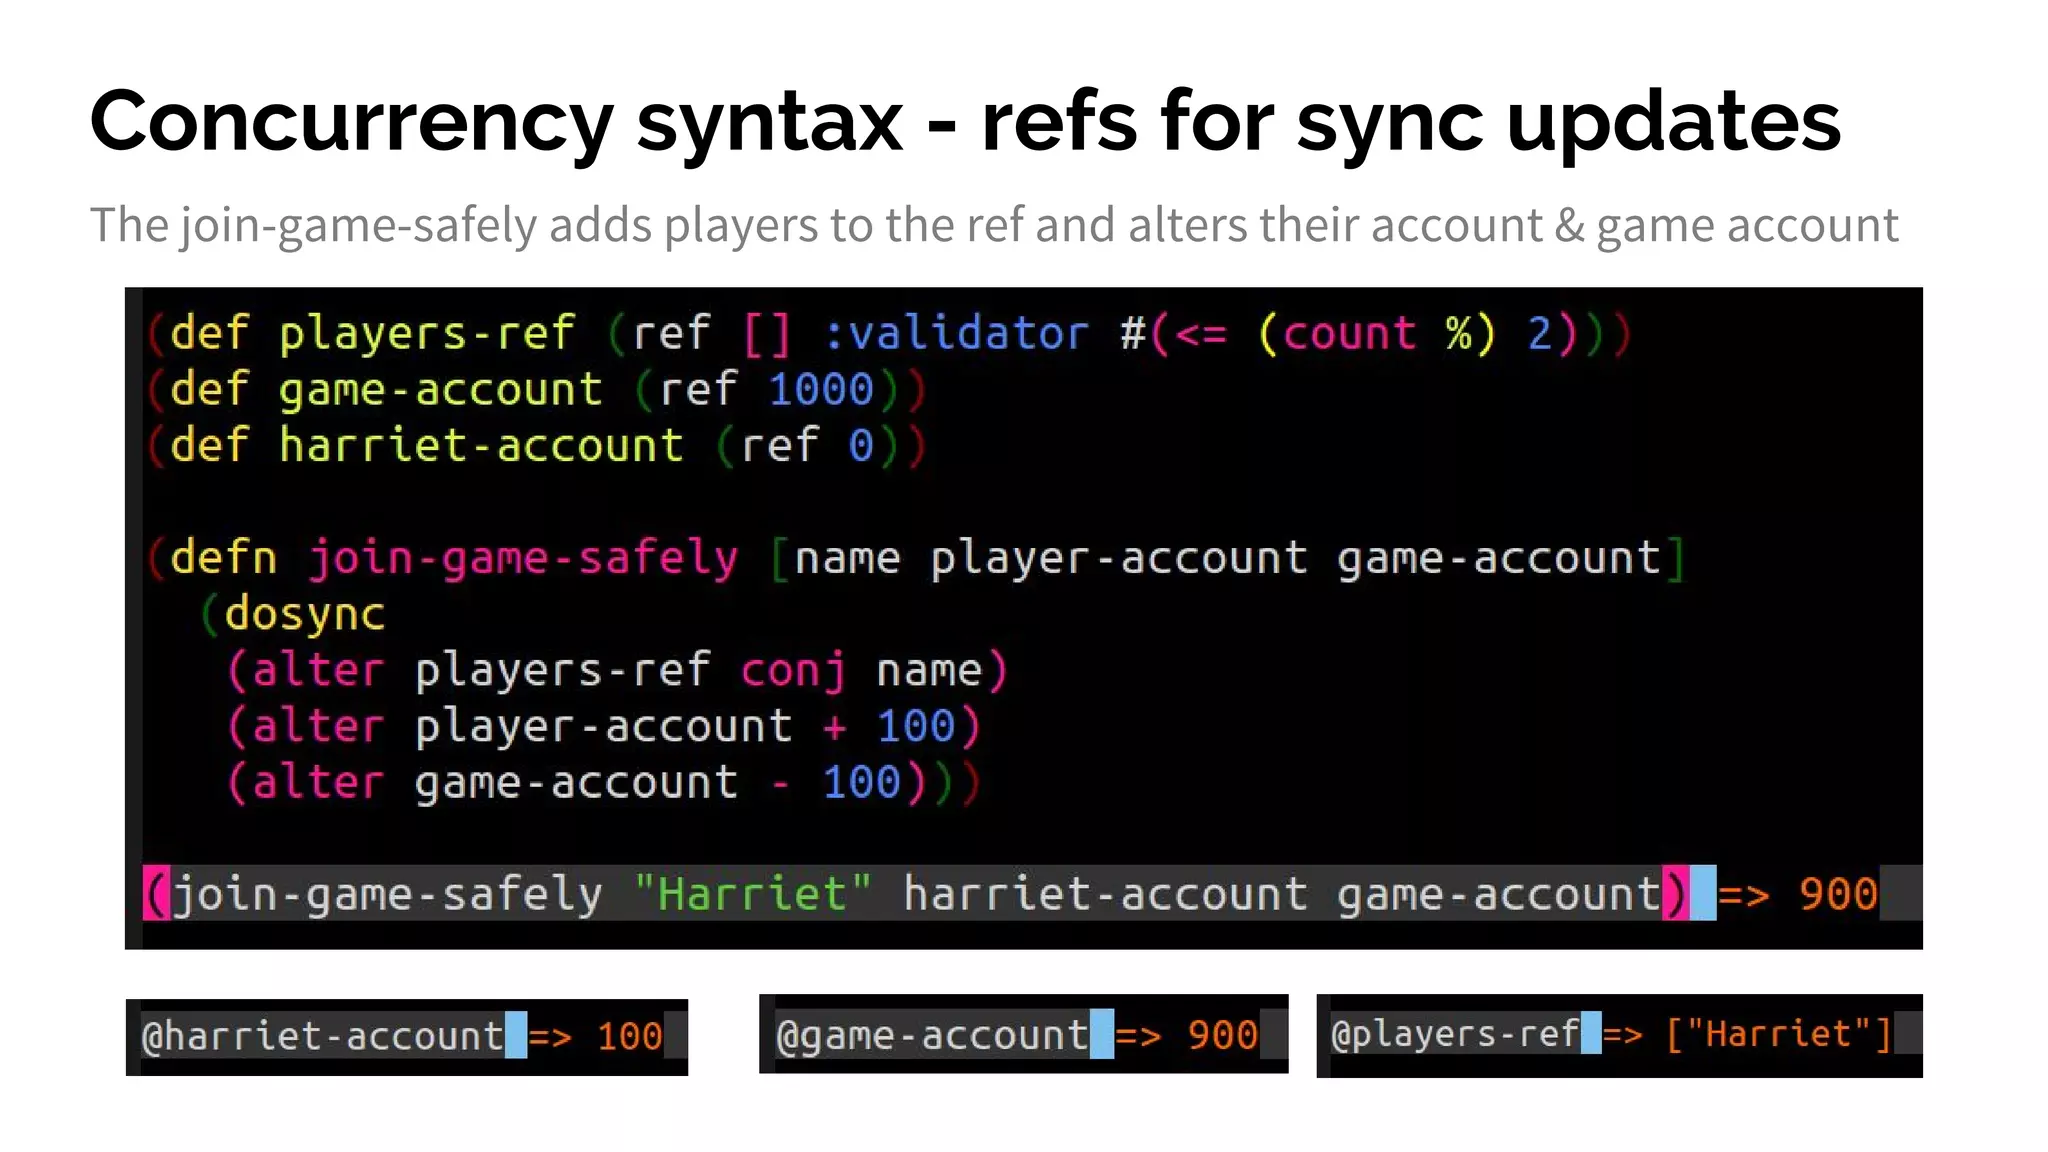The width and height of the screenshot is (2048, 1152).
Task: Click the '@players-ref' expression
Action: pyautogui.click(x=1455, y=1033)
